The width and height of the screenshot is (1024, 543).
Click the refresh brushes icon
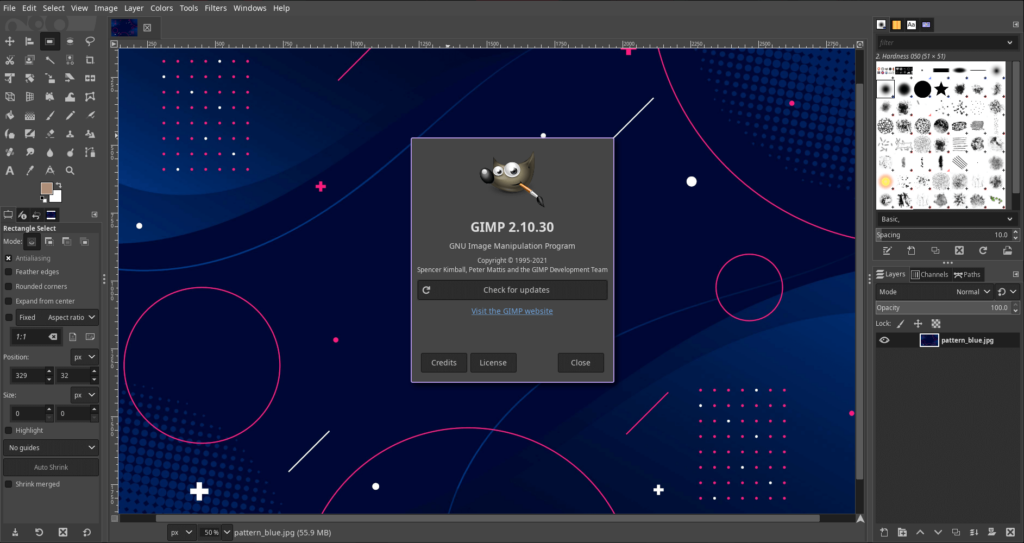coord(983,250)
